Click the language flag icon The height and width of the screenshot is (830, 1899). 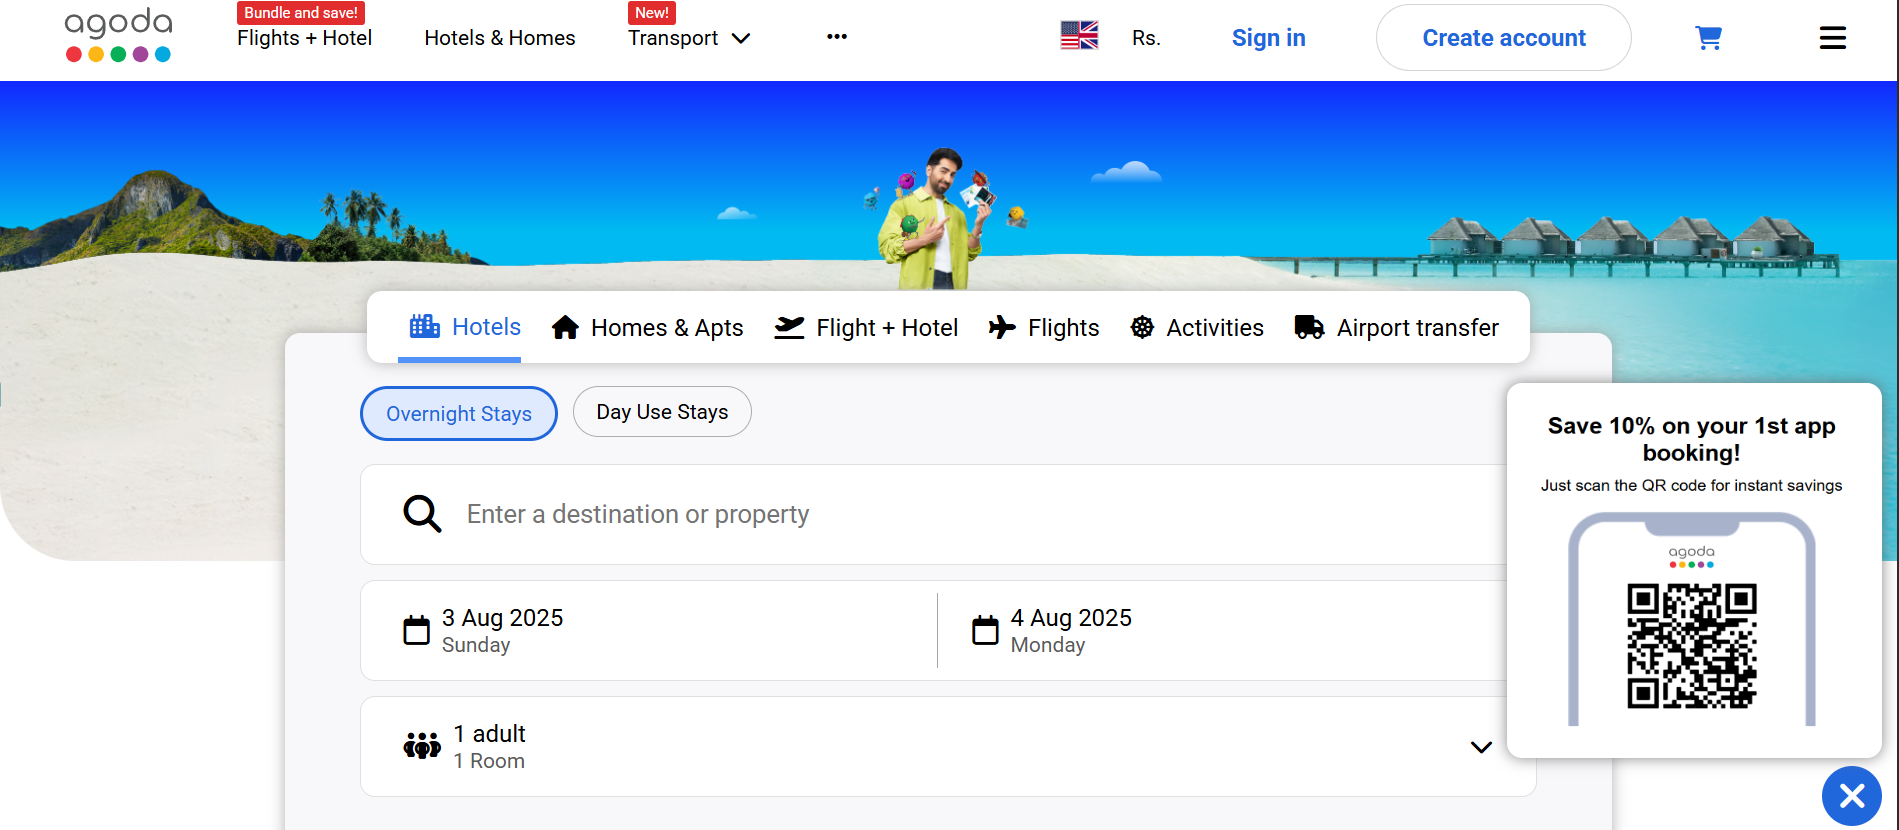[x=1079, y=36]
